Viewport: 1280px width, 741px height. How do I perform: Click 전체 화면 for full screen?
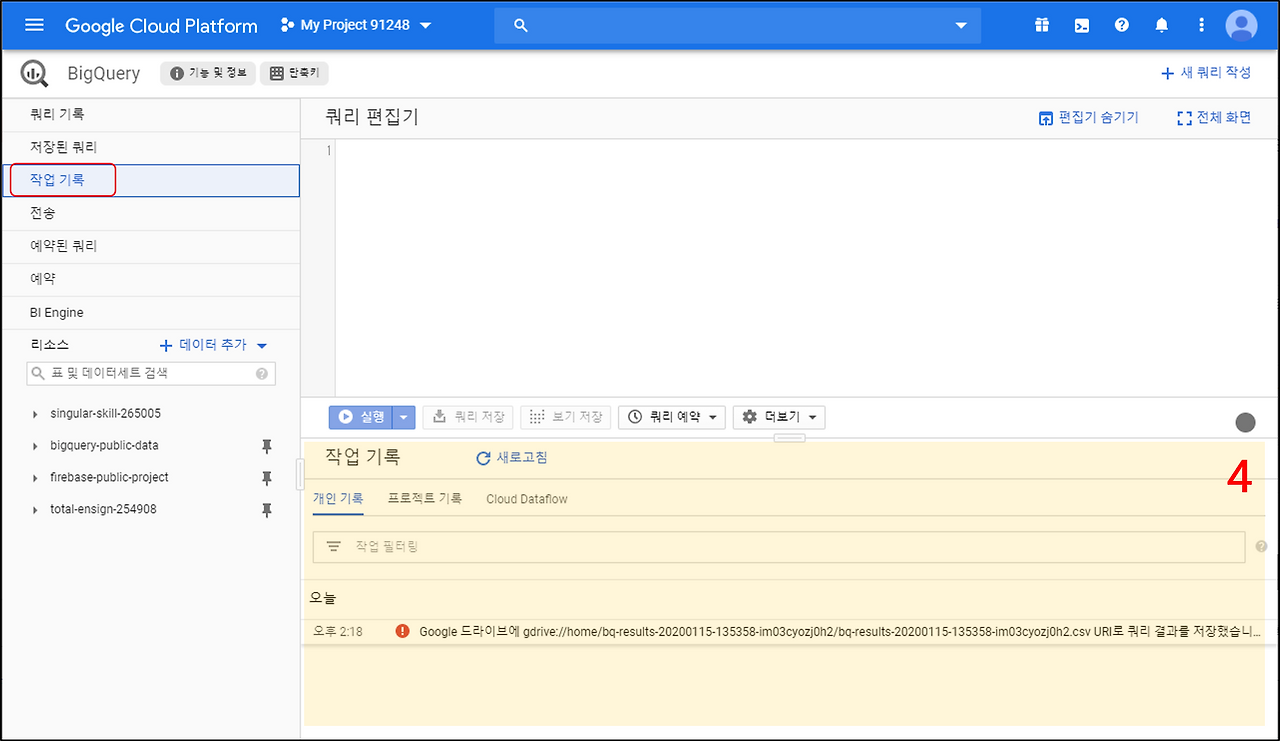[x=1214, y=118]
